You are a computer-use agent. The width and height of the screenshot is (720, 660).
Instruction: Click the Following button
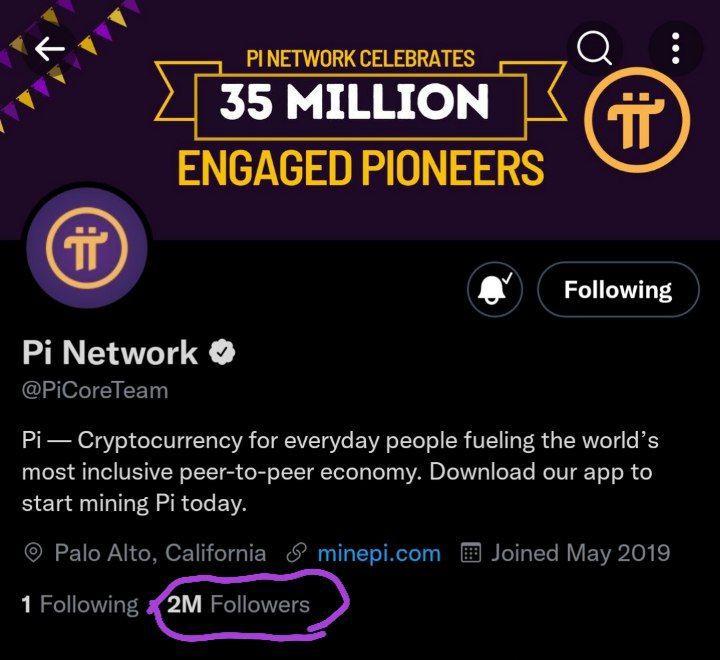618,290
